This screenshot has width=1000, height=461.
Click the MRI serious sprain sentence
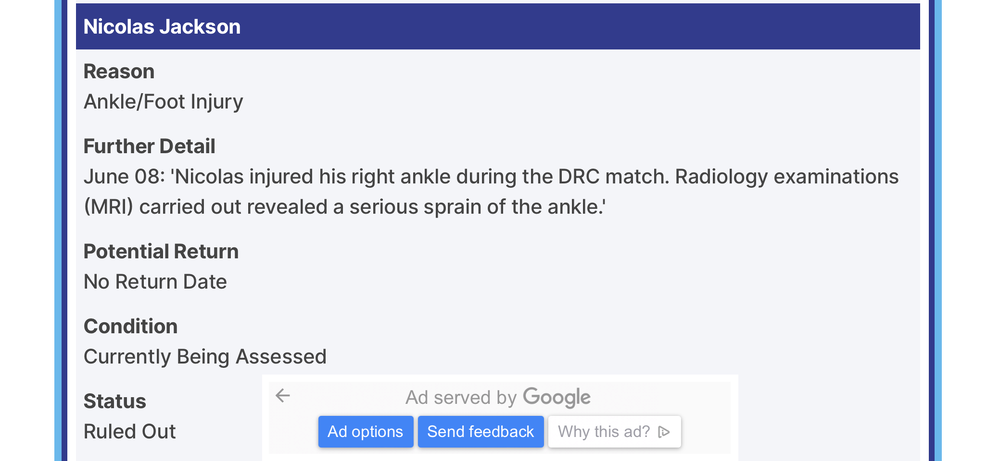pos(344,207)
